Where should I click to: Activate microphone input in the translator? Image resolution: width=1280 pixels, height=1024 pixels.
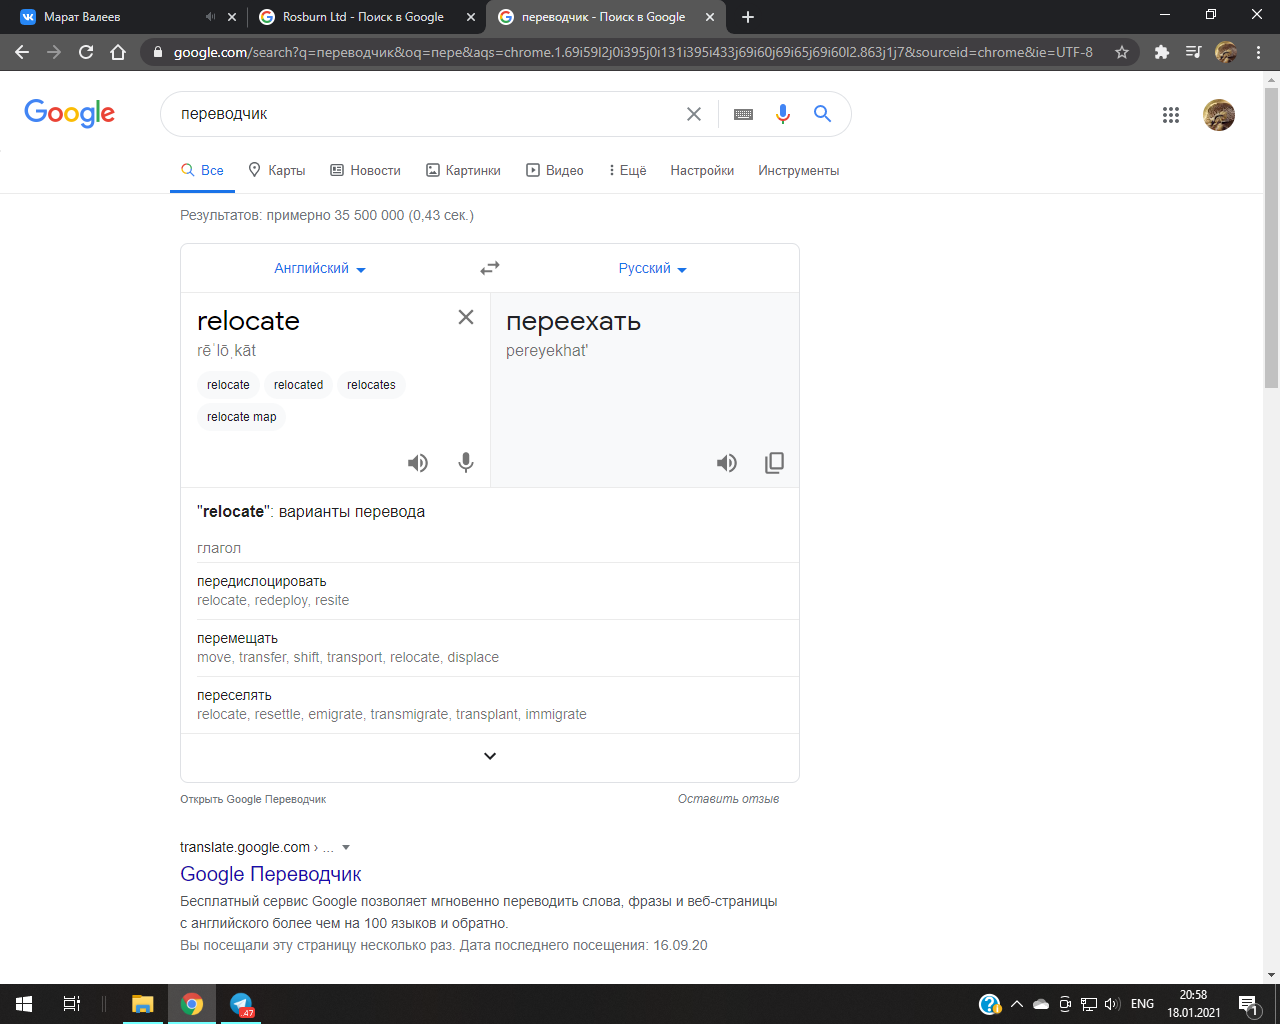coord(466,463)
